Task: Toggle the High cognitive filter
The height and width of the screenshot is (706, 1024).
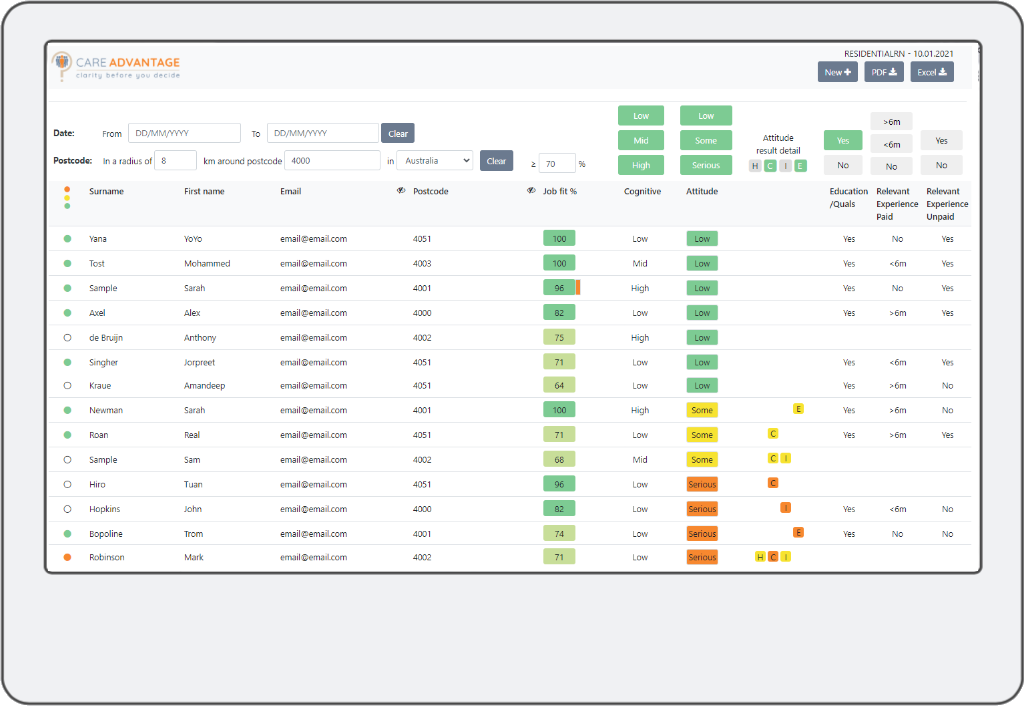Action: click(x=641, y=165)
